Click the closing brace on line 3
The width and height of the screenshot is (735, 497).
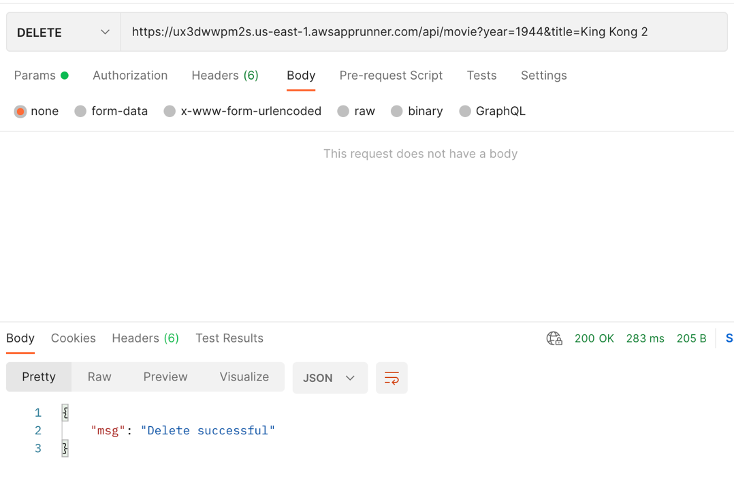point(65,448)
